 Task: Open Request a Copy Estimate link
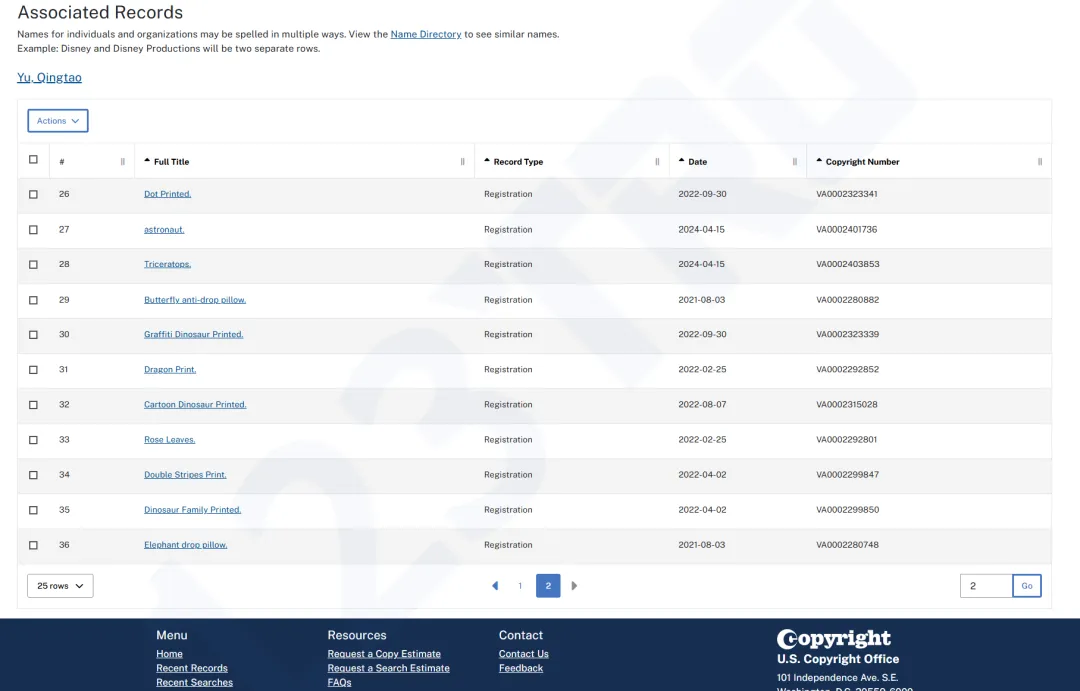384,654
